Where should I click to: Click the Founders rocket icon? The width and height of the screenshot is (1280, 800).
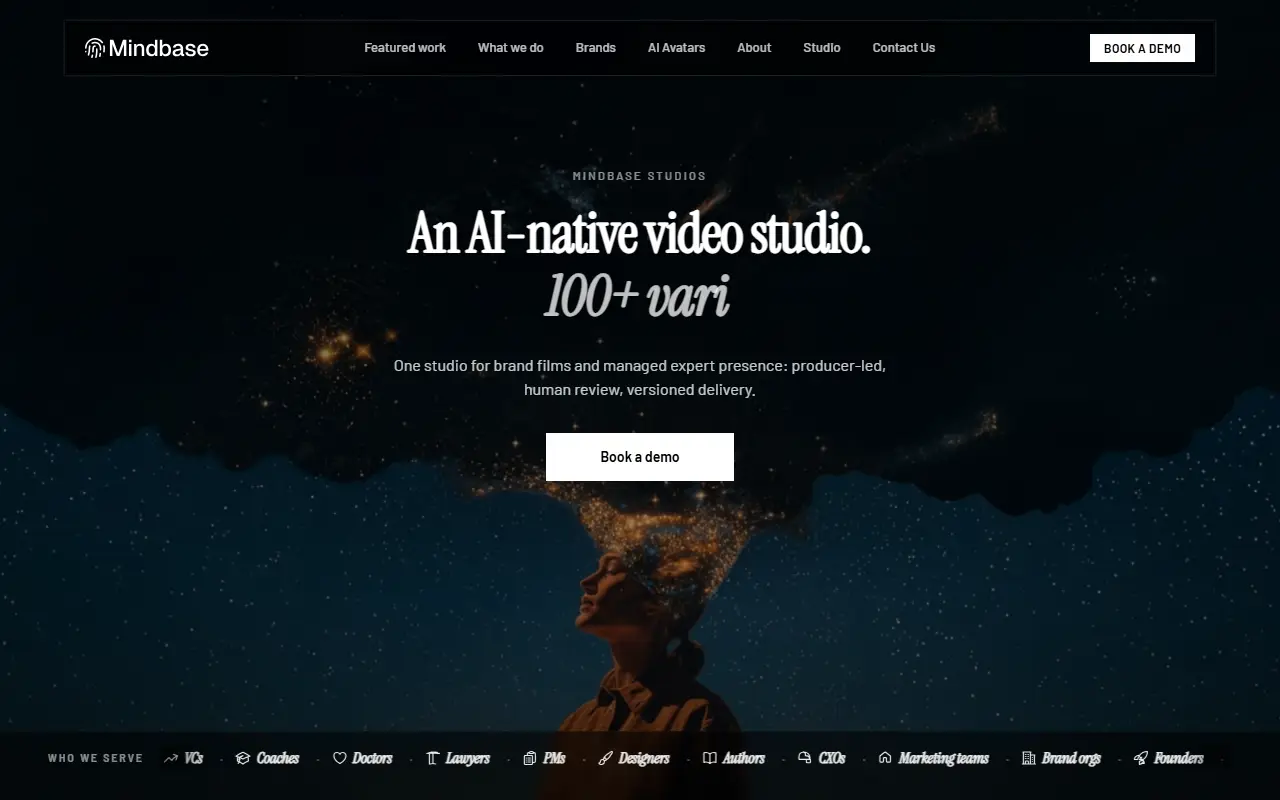click(1140, 759)
